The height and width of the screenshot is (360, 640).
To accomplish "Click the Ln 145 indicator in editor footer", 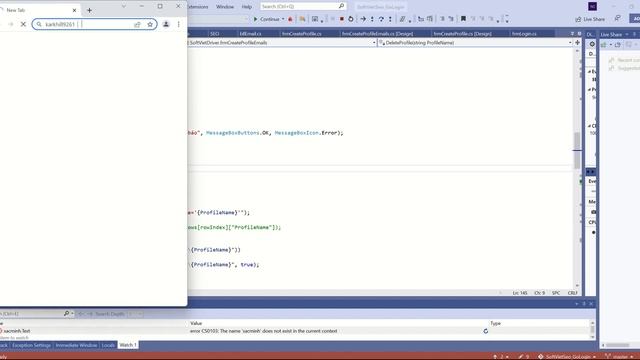I will 520,293.
